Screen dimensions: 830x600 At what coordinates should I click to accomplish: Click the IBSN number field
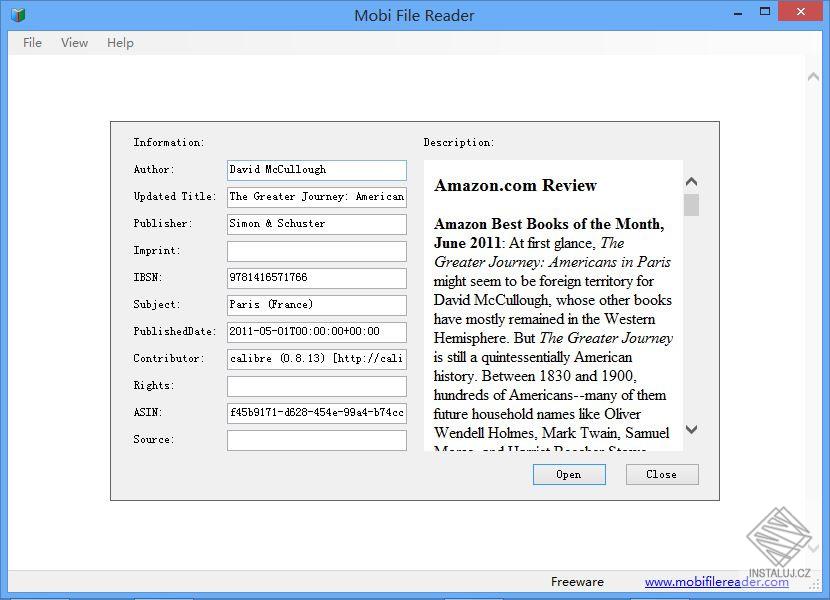click(x=317, y=278)
